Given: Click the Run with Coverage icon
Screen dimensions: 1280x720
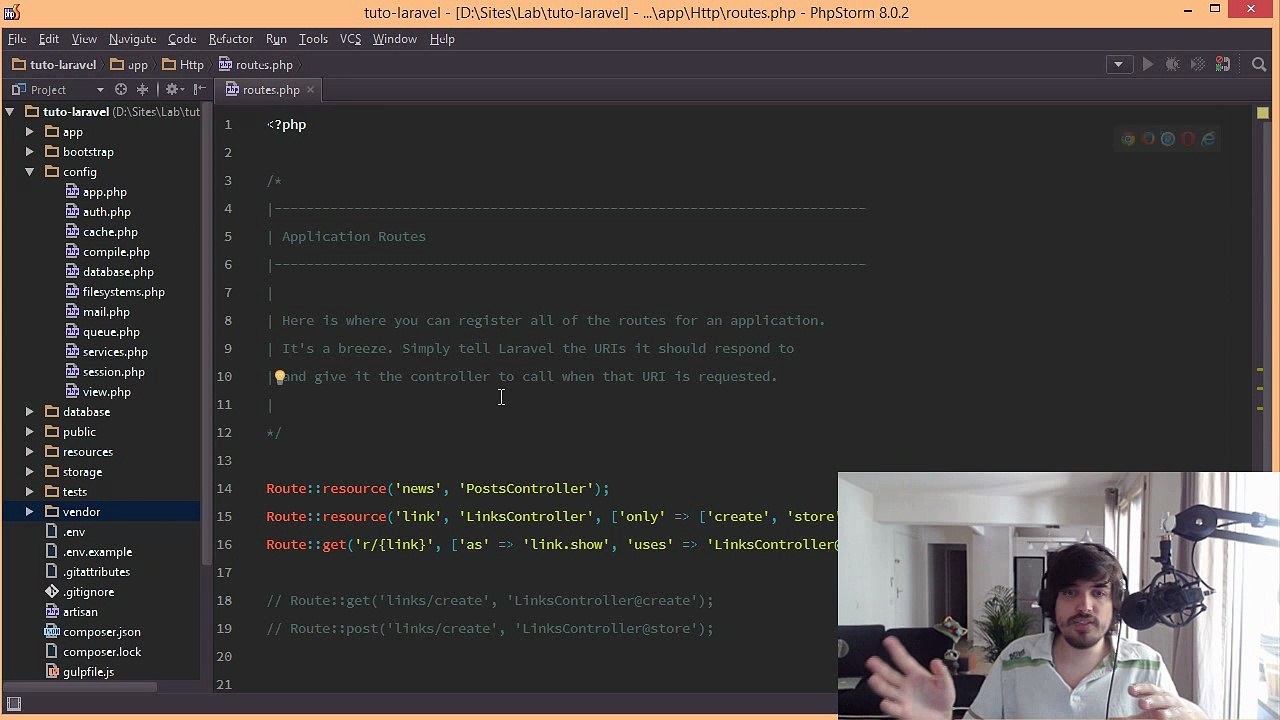Looking at the screenshot, I should tap(1198, 64).
